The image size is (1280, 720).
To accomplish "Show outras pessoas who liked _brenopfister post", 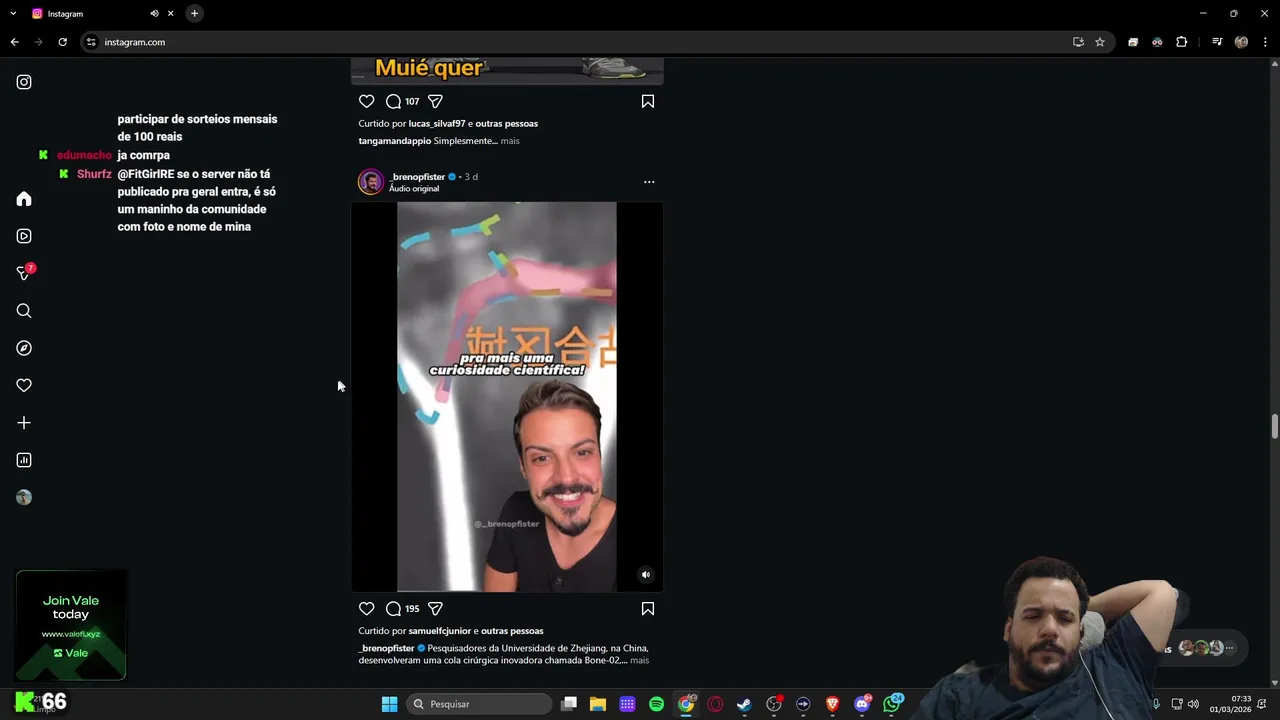I will click(512, 631).
